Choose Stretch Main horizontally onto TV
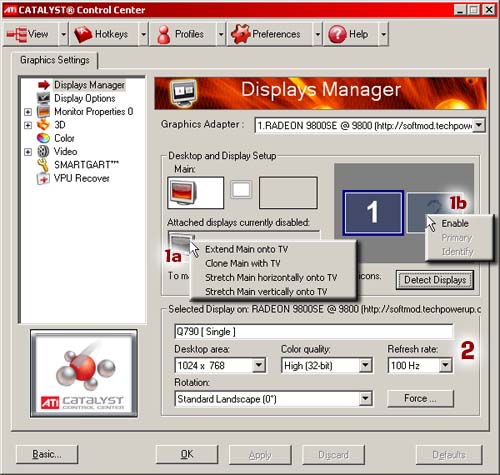 pos(271,277)
